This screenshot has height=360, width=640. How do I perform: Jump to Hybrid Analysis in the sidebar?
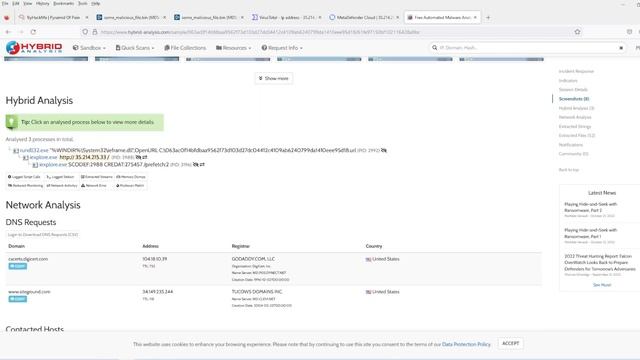coord(576,108)
